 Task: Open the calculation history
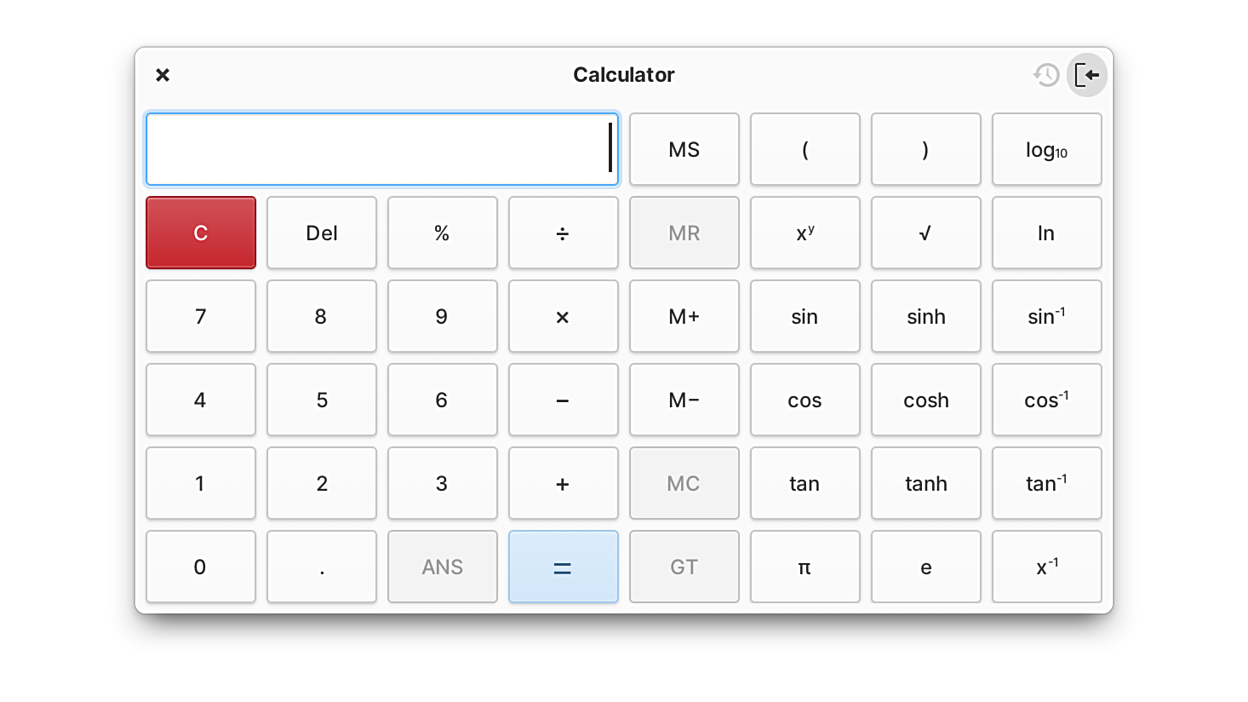[1046, 75]
